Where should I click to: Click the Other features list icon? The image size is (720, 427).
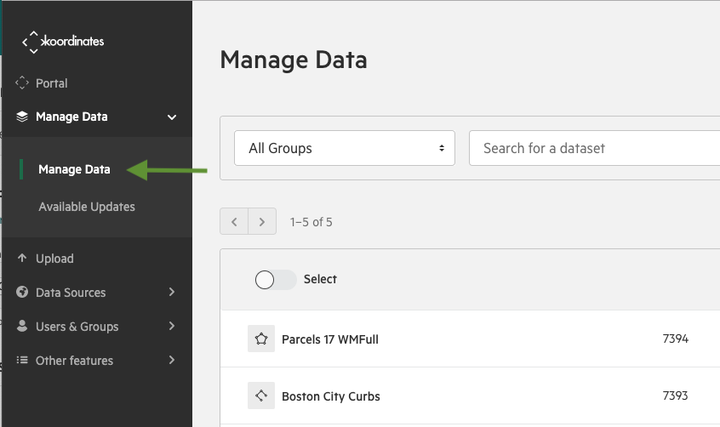22,360
